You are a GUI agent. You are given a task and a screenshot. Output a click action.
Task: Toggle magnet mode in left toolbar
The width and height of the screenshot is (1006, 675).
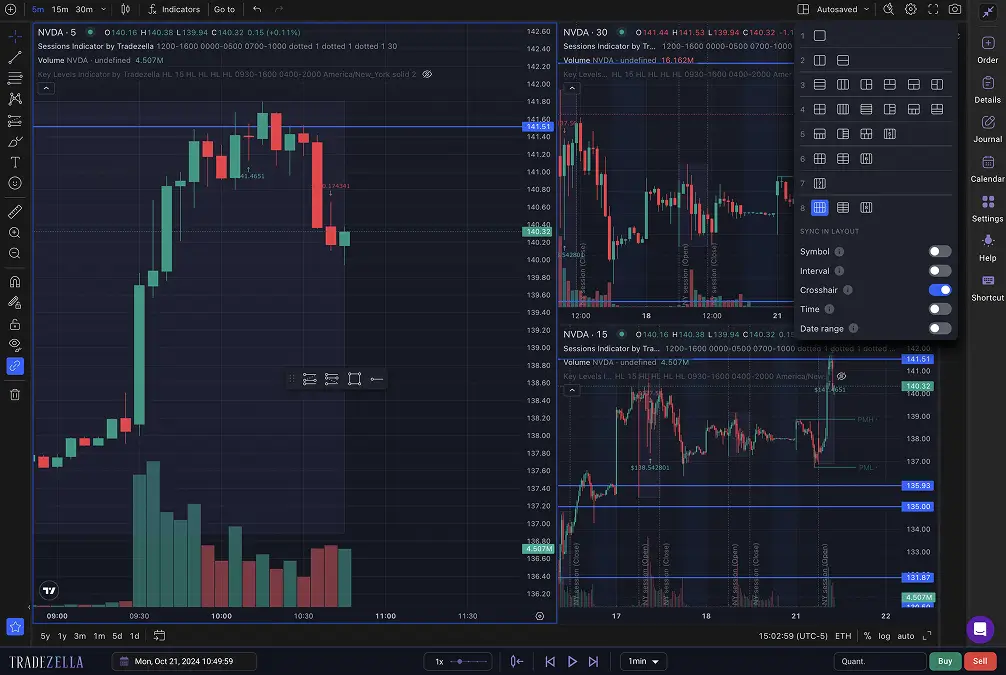click(x=15, y=282)
